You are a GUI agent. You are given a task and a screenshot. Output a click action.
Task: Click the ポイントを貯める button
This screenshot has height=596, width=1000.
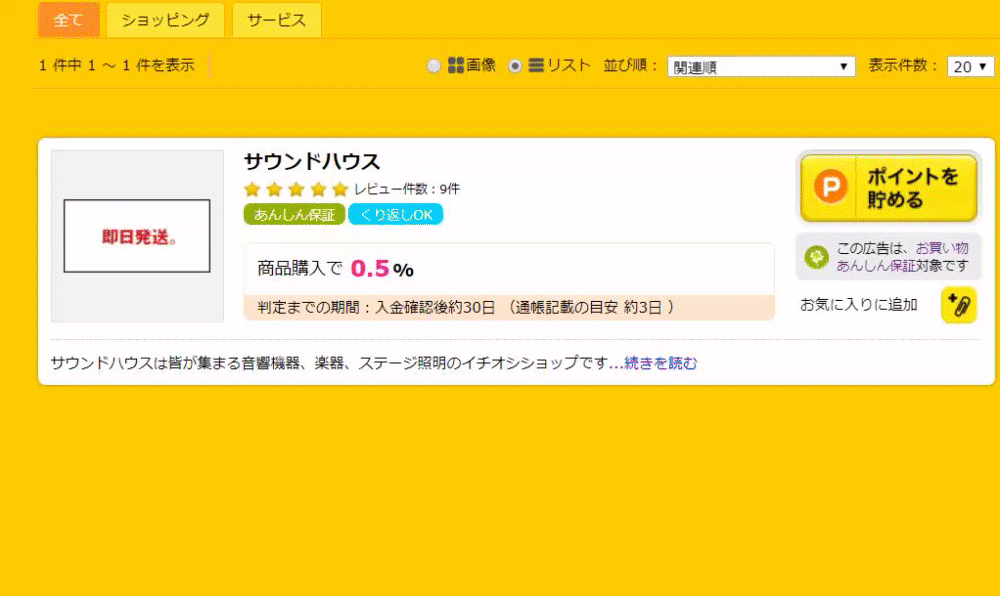click(x=888, y=187)
